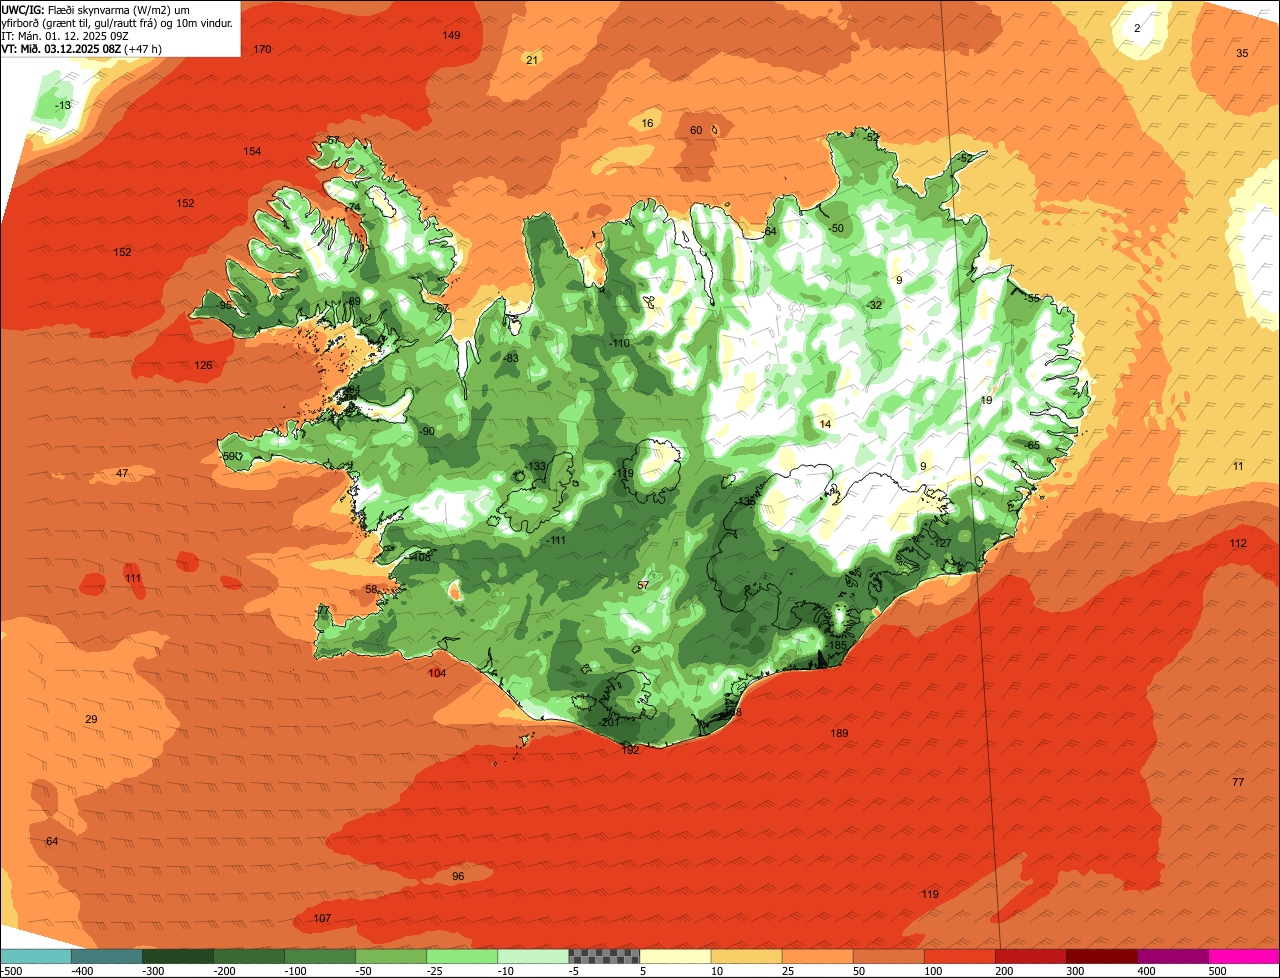Click the valid time 'VT: Mið. 03.12.2025 08Z (+47 h)'

click(82, 48)
